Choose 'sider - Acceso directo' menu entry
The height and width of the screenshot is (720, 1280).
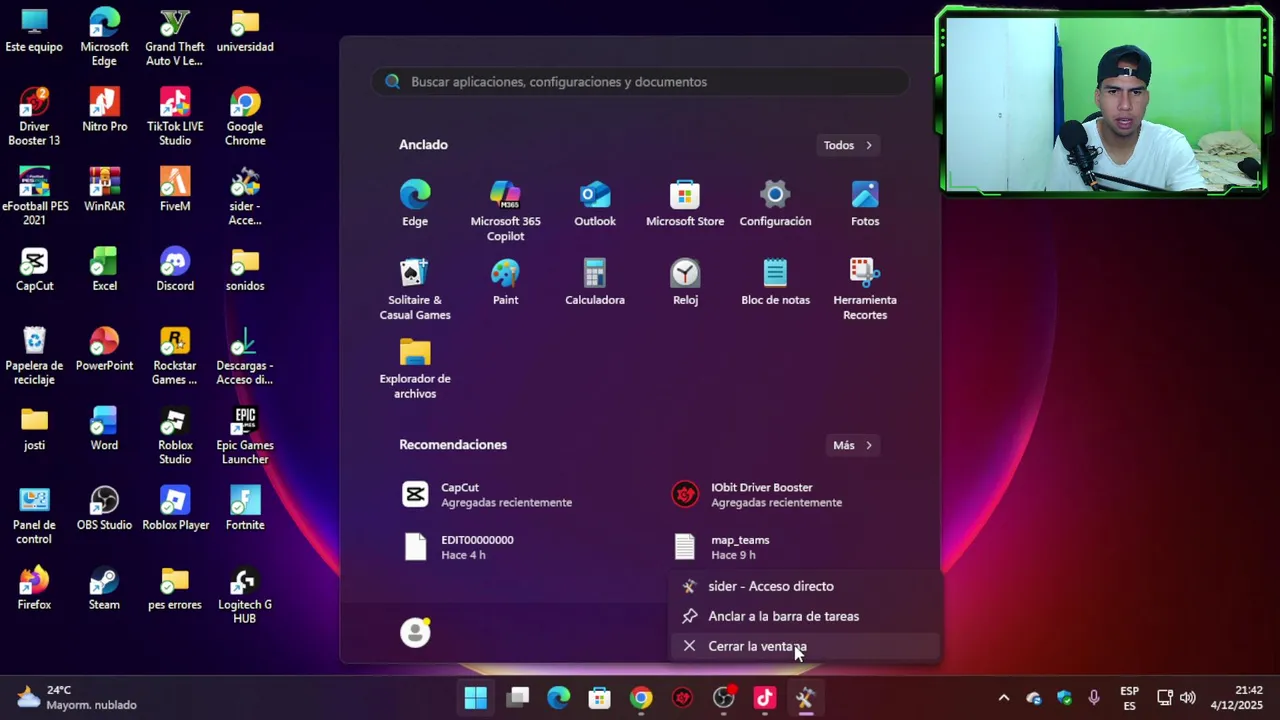coord(806,586)
